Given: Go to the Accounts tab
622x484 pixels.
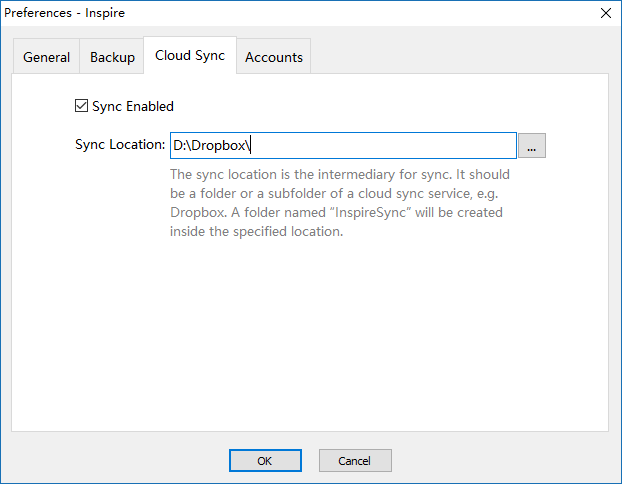Looking at the screenshot, I should point(273,57).
